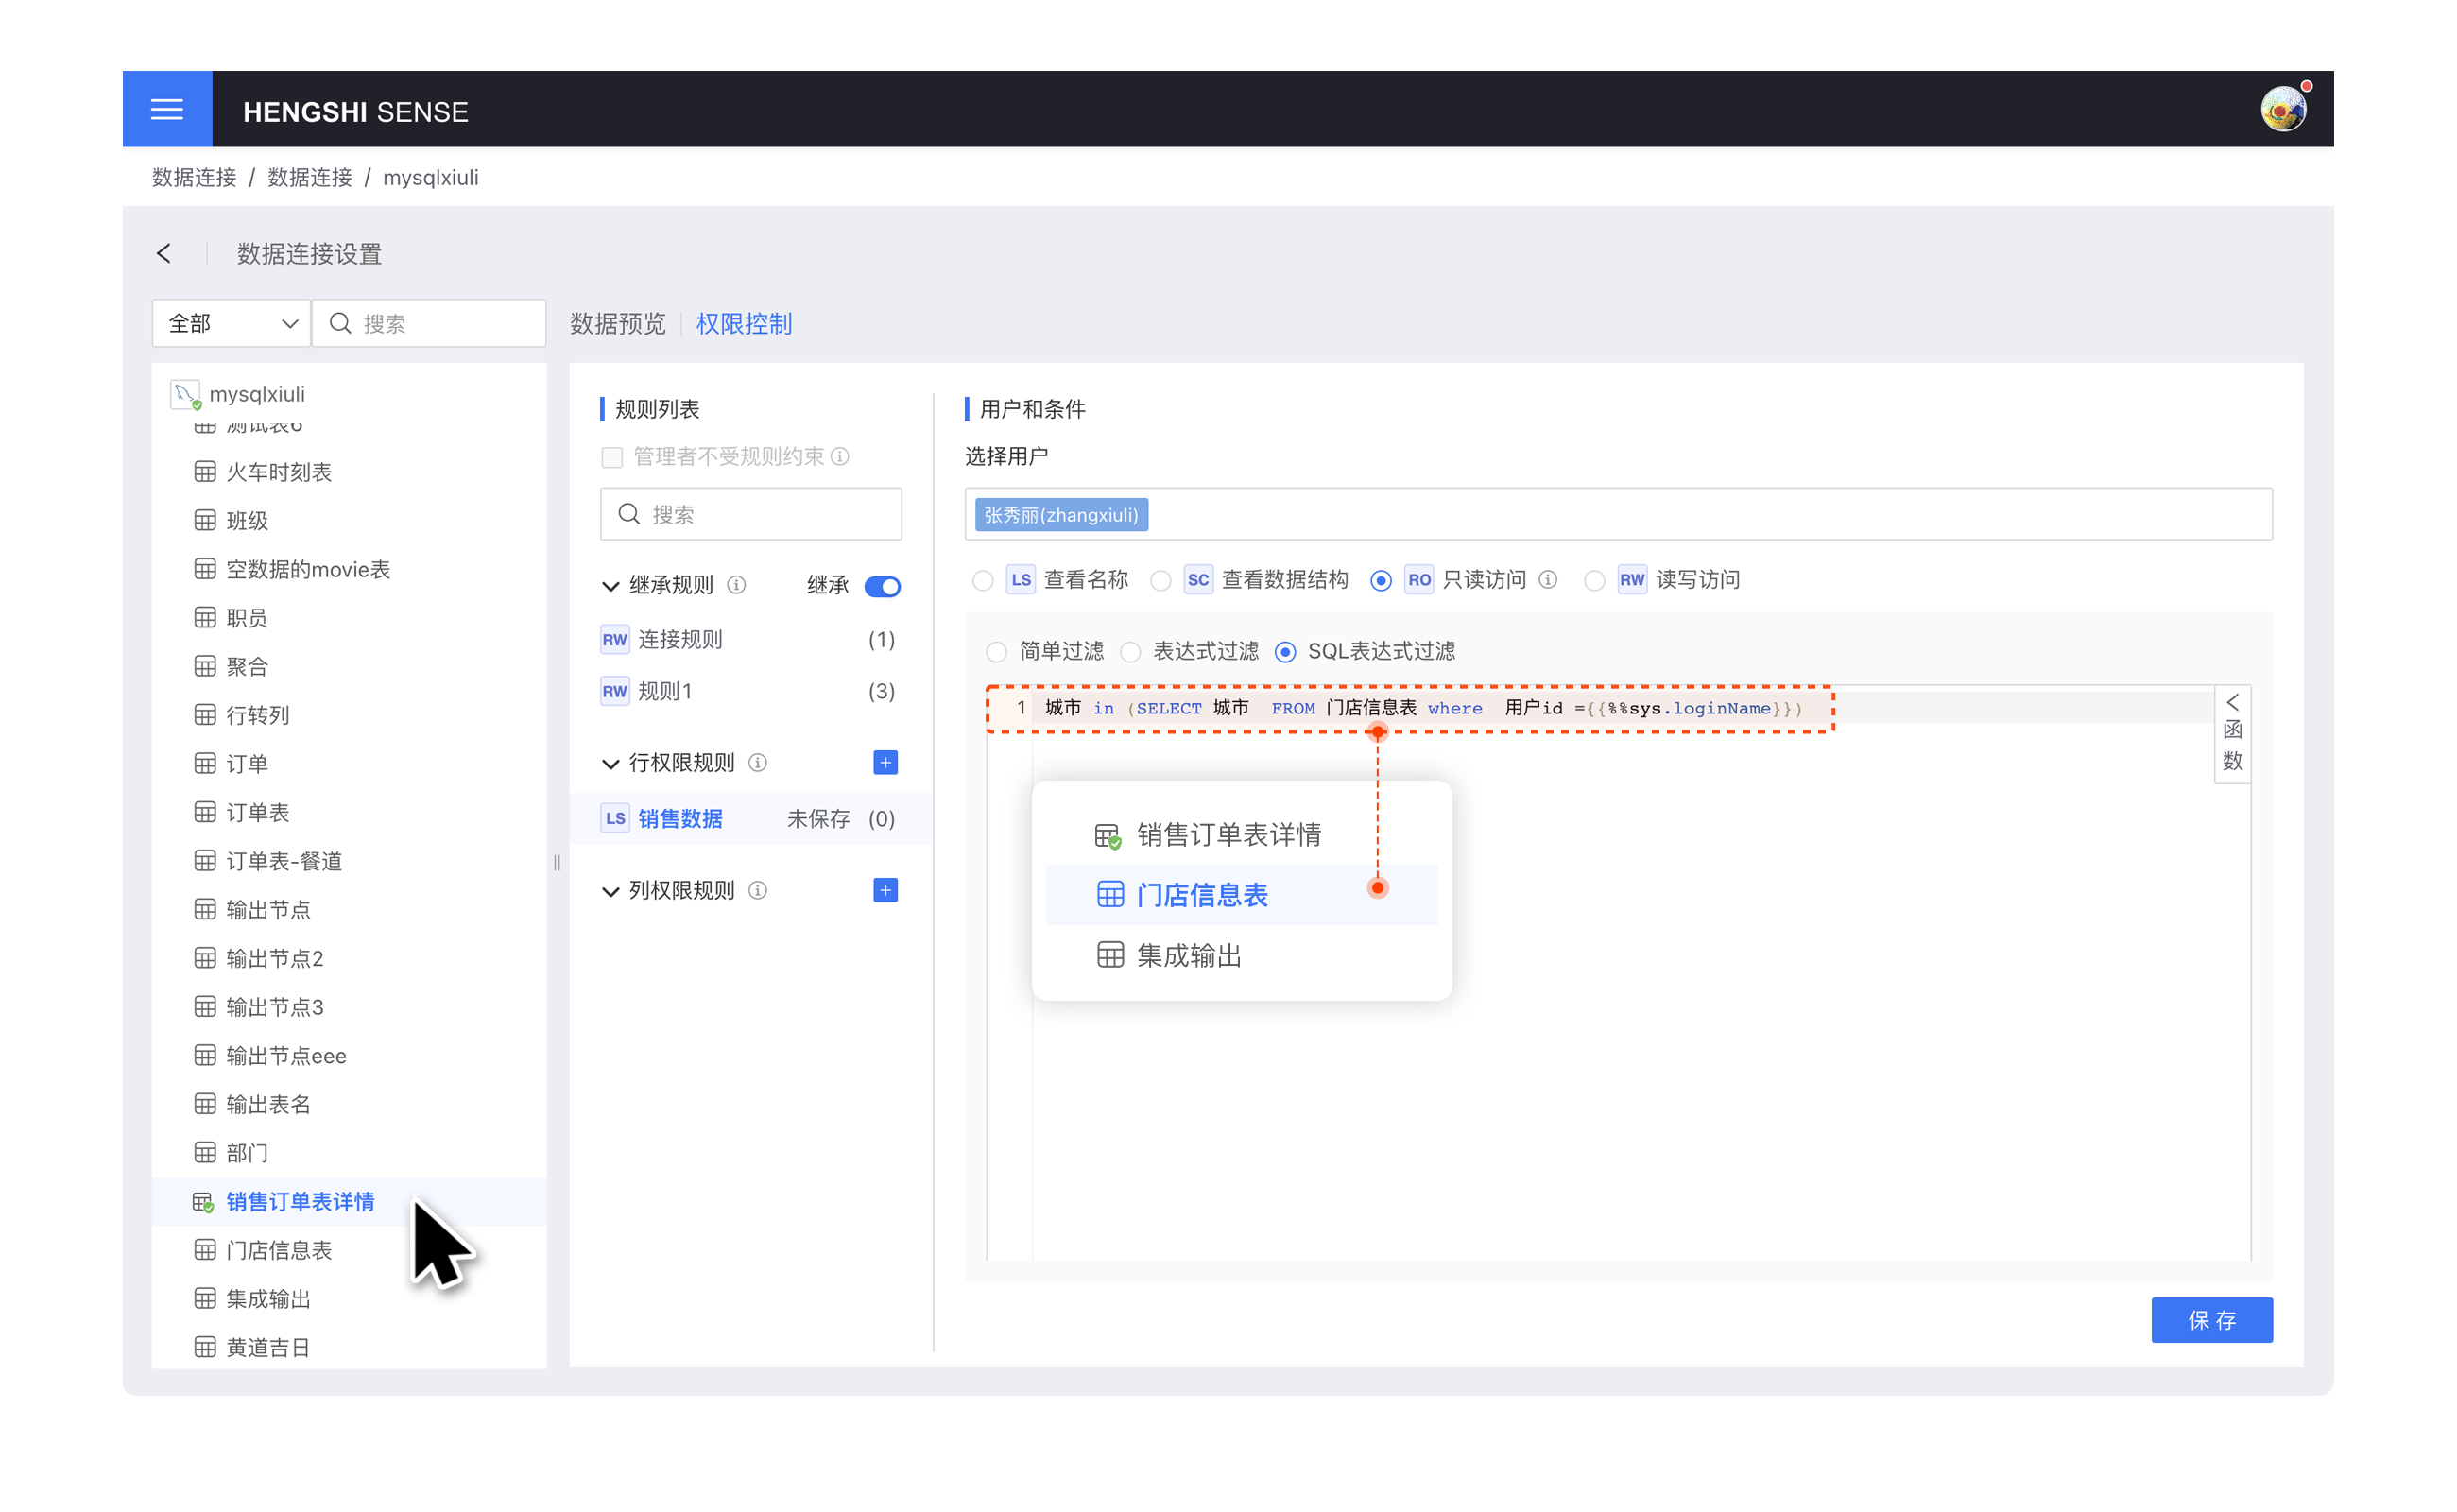
Task: Click info icon beside 只读访问
Action: (x=1547, y=580)
